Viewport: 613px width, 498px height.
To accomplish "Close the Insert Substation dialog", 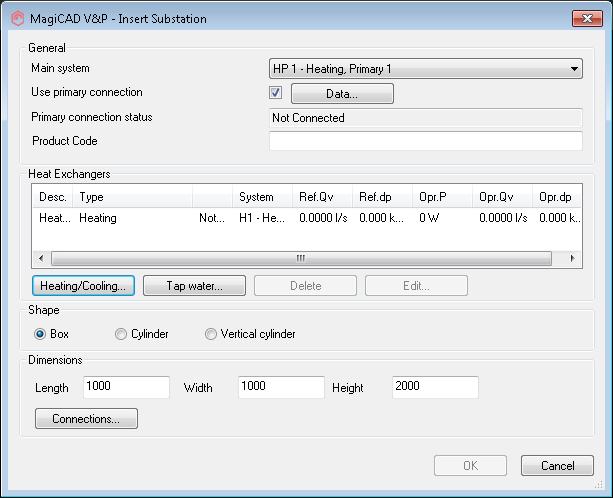I will click(587, 18).
